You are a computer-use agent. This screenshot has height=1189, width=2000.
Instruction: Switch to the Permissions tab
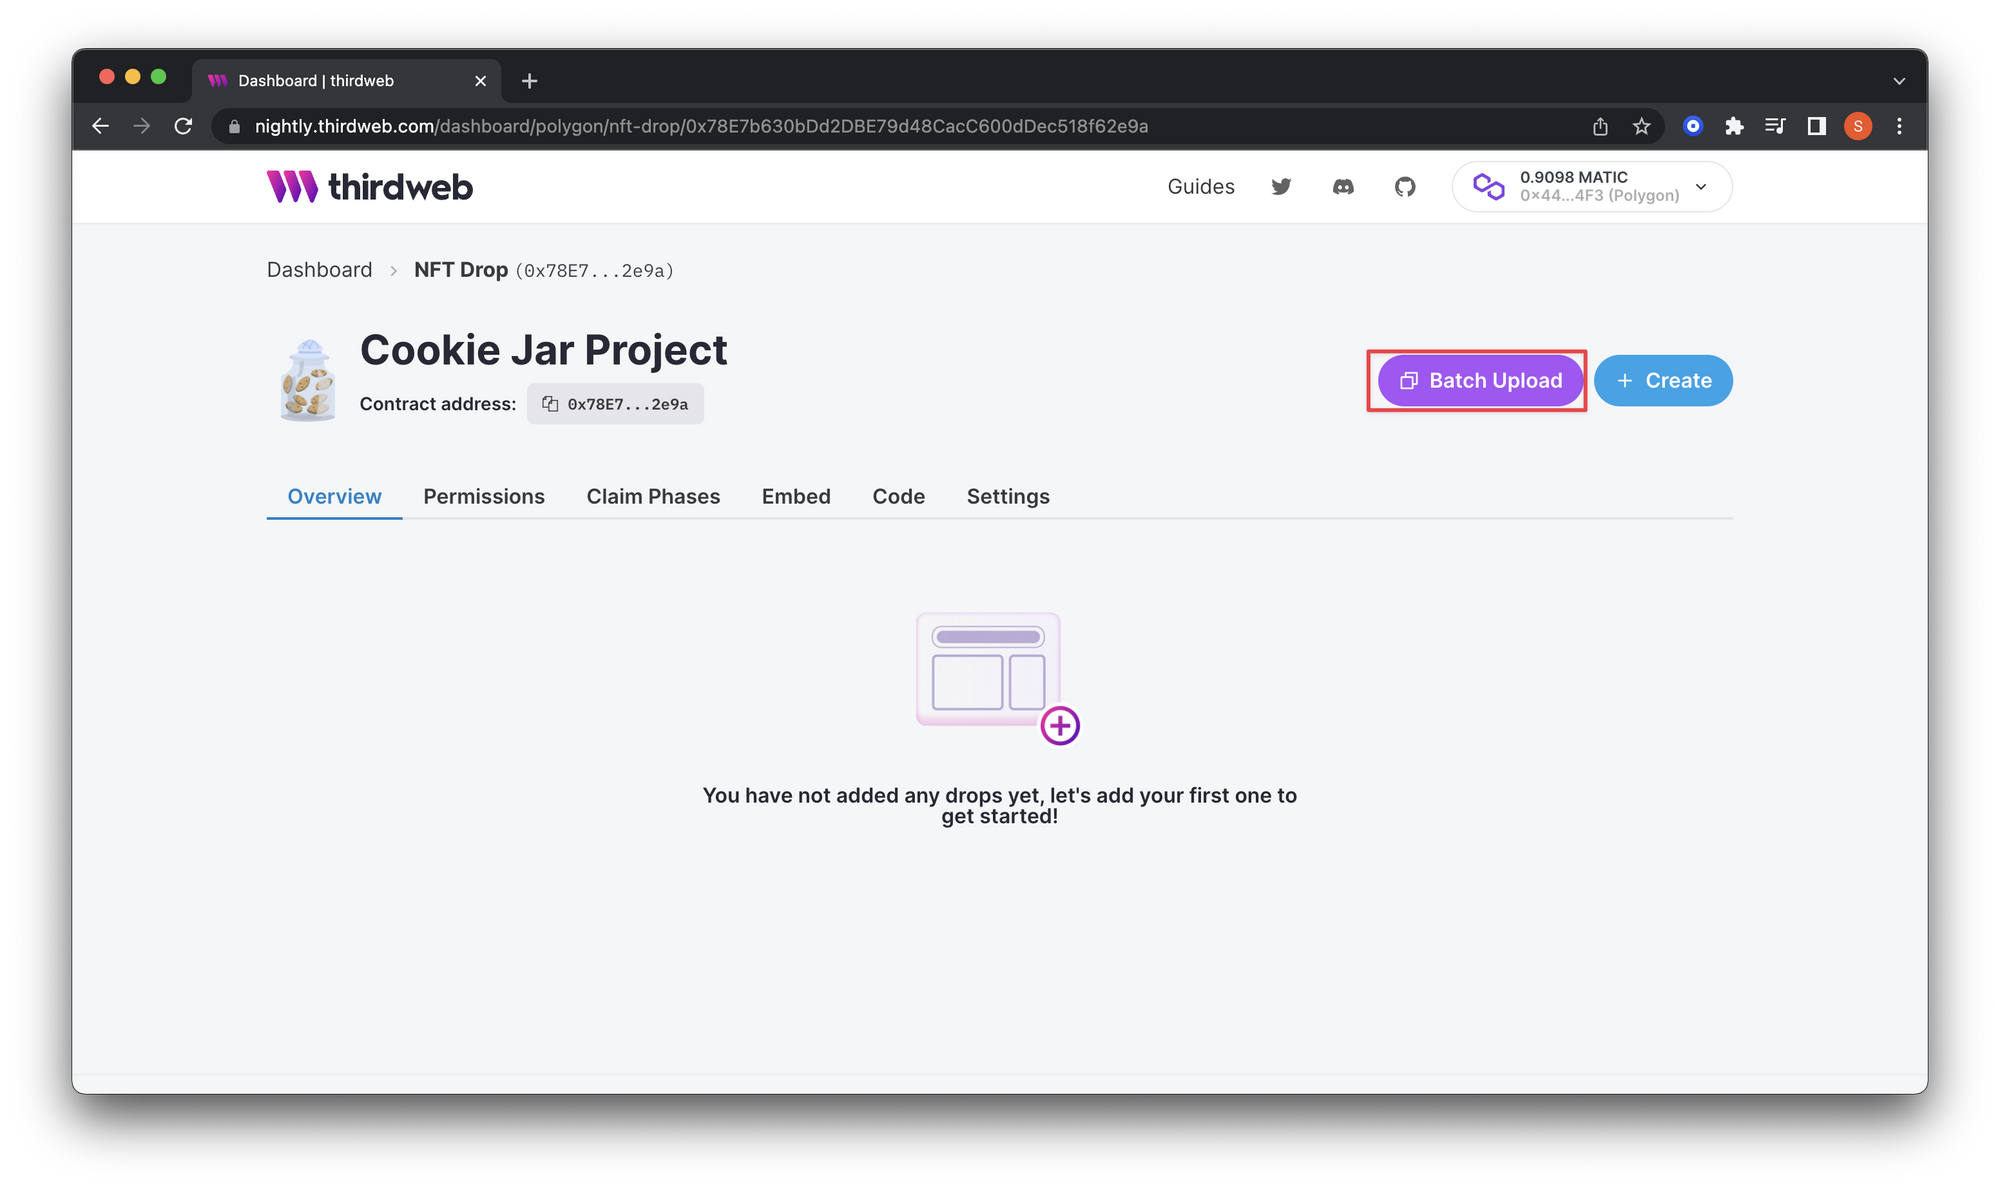coord(484,497)
